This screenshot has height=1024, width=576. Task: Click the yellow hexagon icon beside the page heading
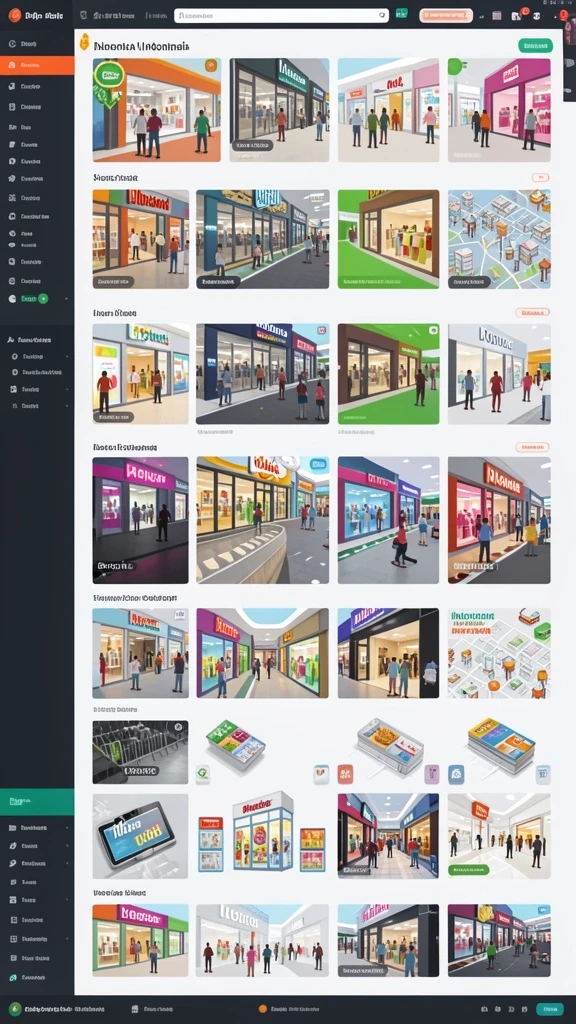[84, 42]
